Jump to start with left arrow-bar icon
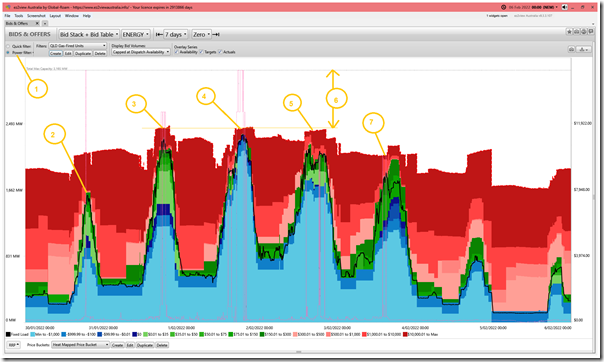The width and height of the screenshot is (604, 362). (158, 34)
